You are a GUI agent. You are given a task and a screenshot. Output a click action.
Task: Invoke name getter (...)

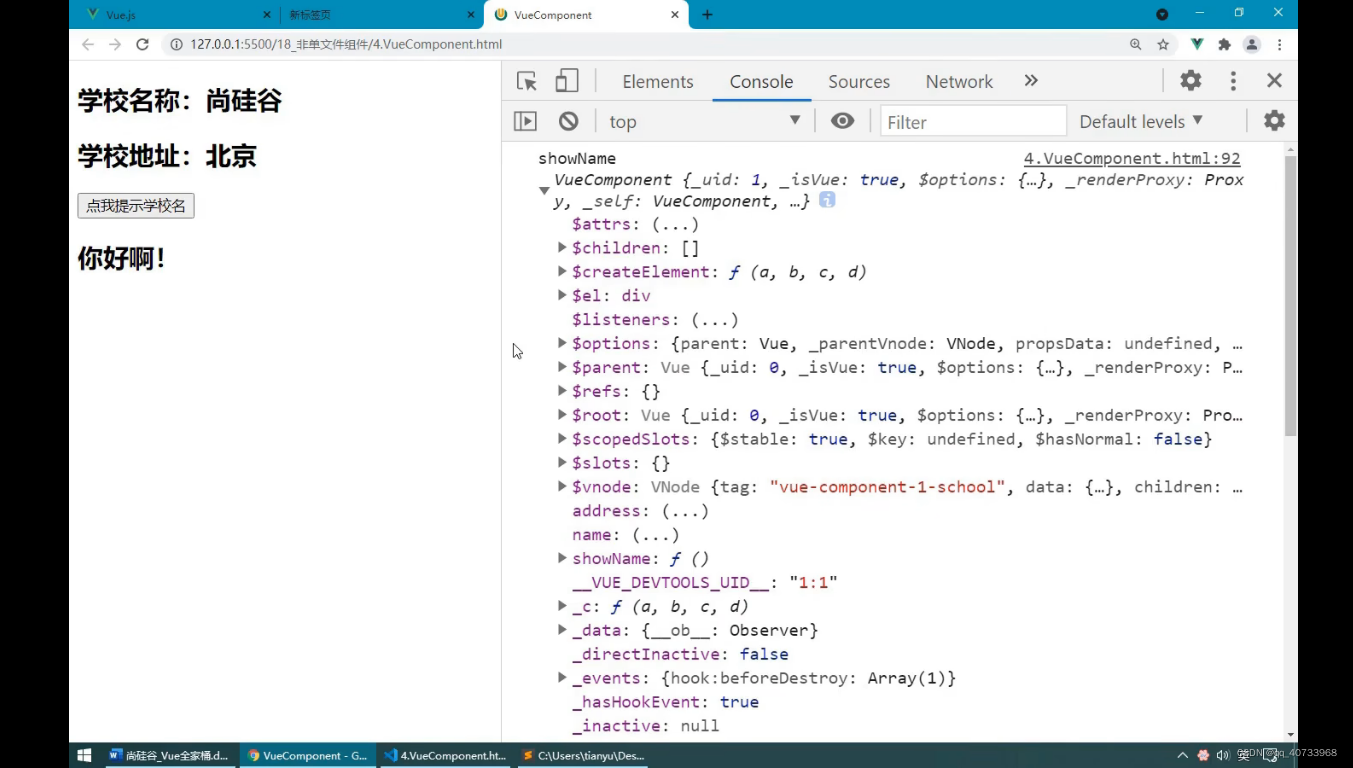pos(656,535)
